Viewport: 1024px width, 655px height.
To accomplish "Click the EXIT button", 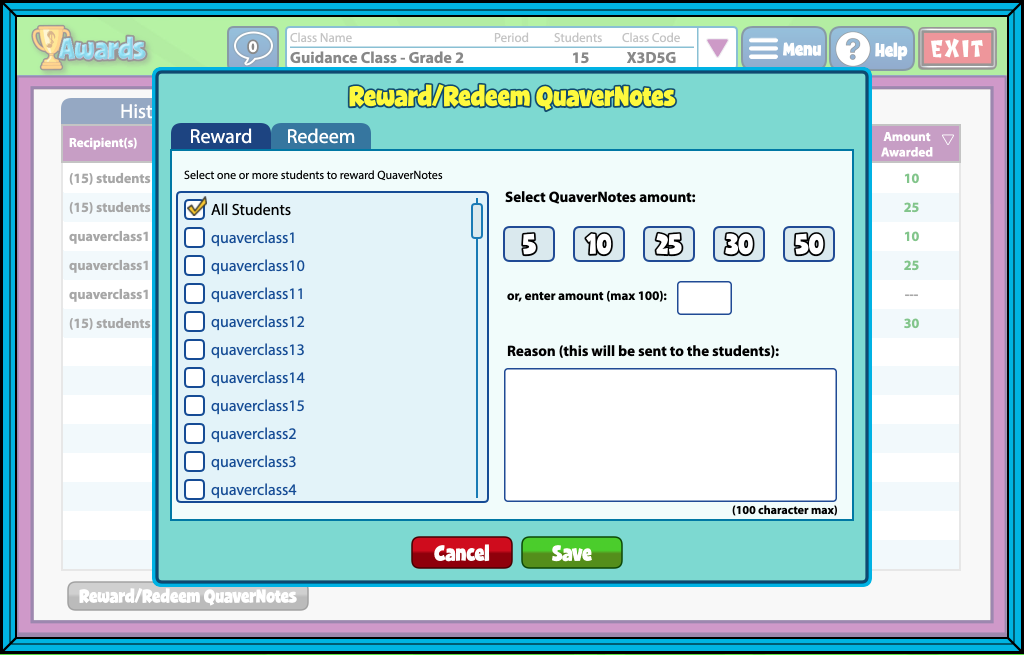I will pyautogui.click(x=957, y=48).
